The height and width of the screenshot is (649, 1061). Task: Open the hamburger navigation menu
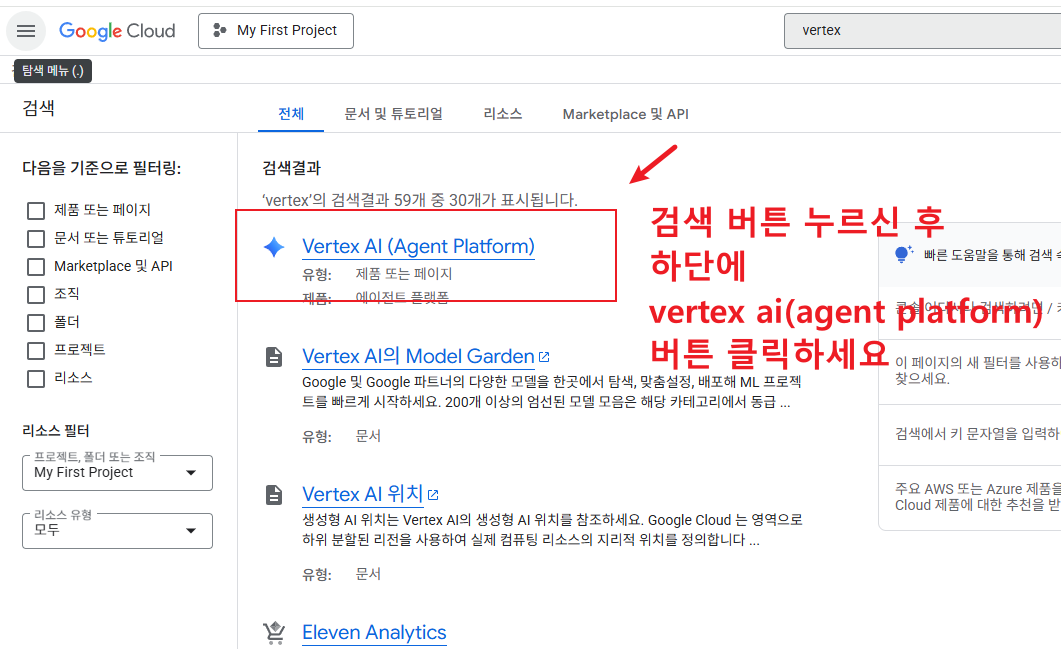click(x=26, y=31)
